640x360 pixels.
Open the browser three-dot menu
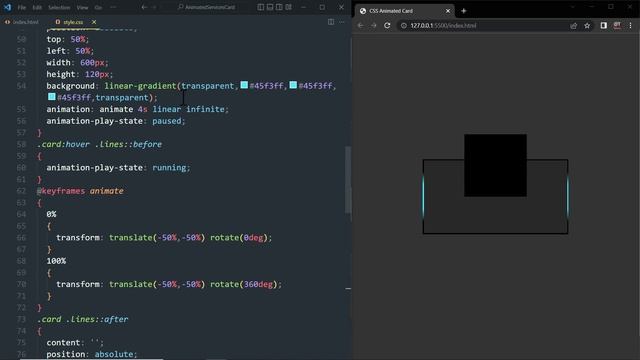(x=631, y=25)
